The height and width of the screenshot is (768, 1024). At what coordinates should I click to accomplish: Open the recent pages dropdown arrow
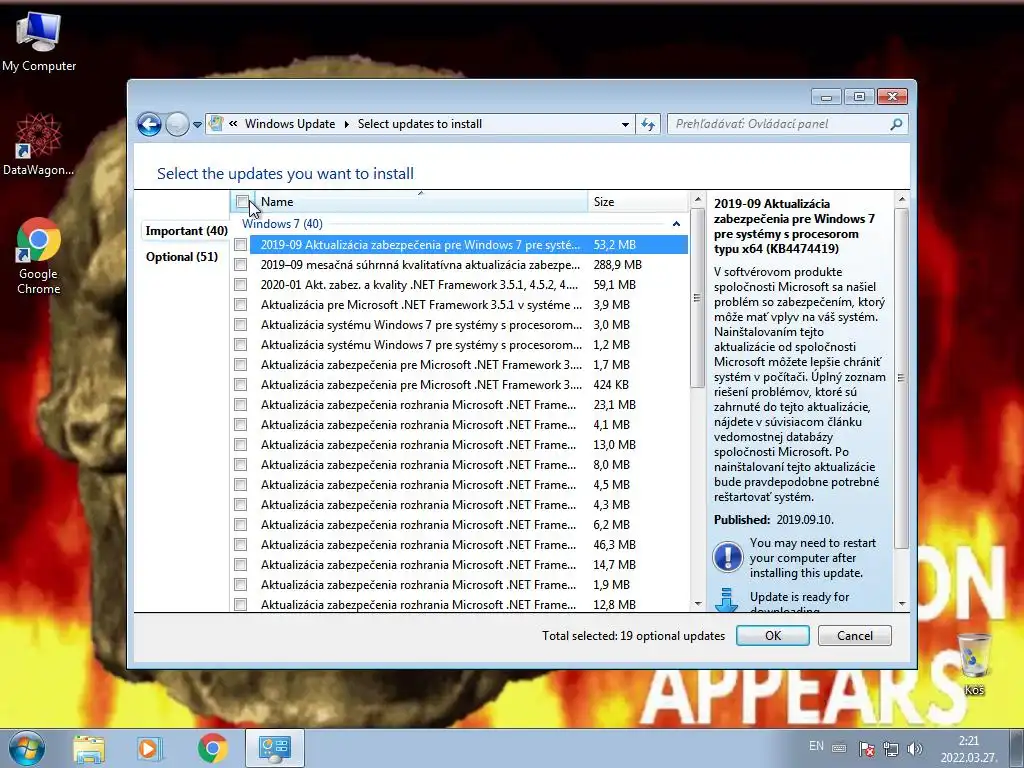tap(197, 124)
